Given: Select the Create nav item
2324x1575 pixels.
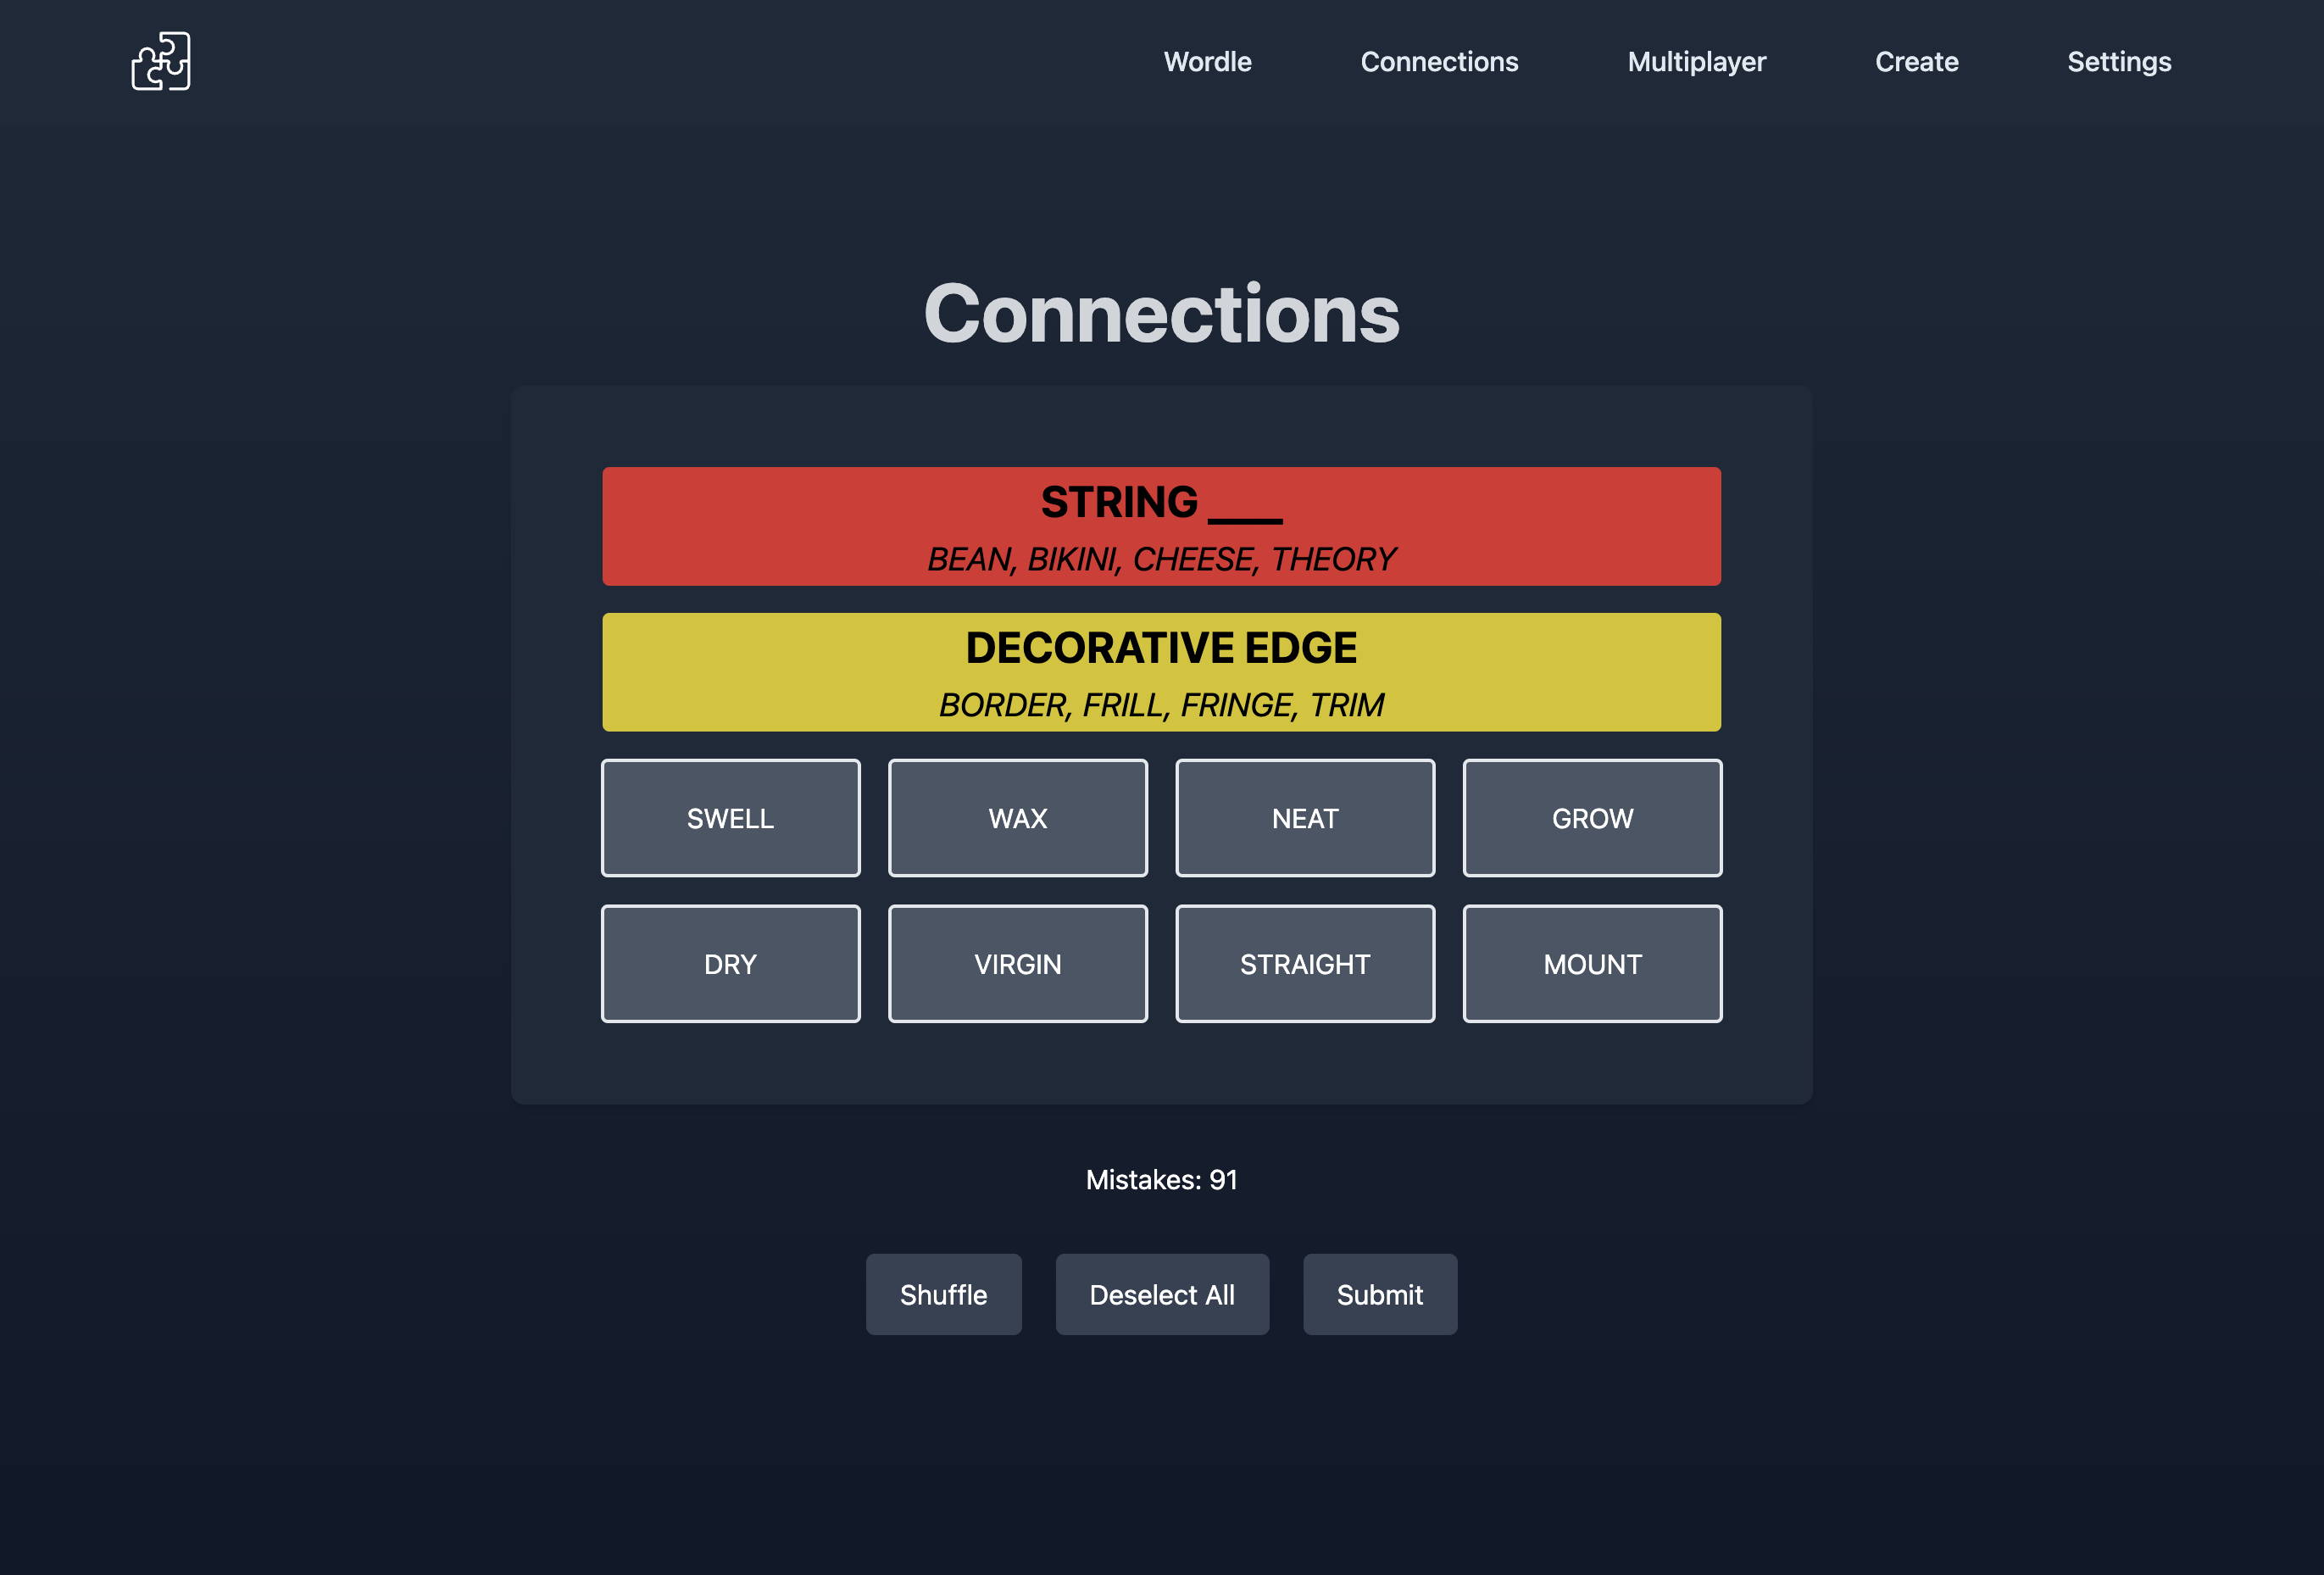Looking at the screenshot, I should pyautogui.click(x=1916, y=62).
